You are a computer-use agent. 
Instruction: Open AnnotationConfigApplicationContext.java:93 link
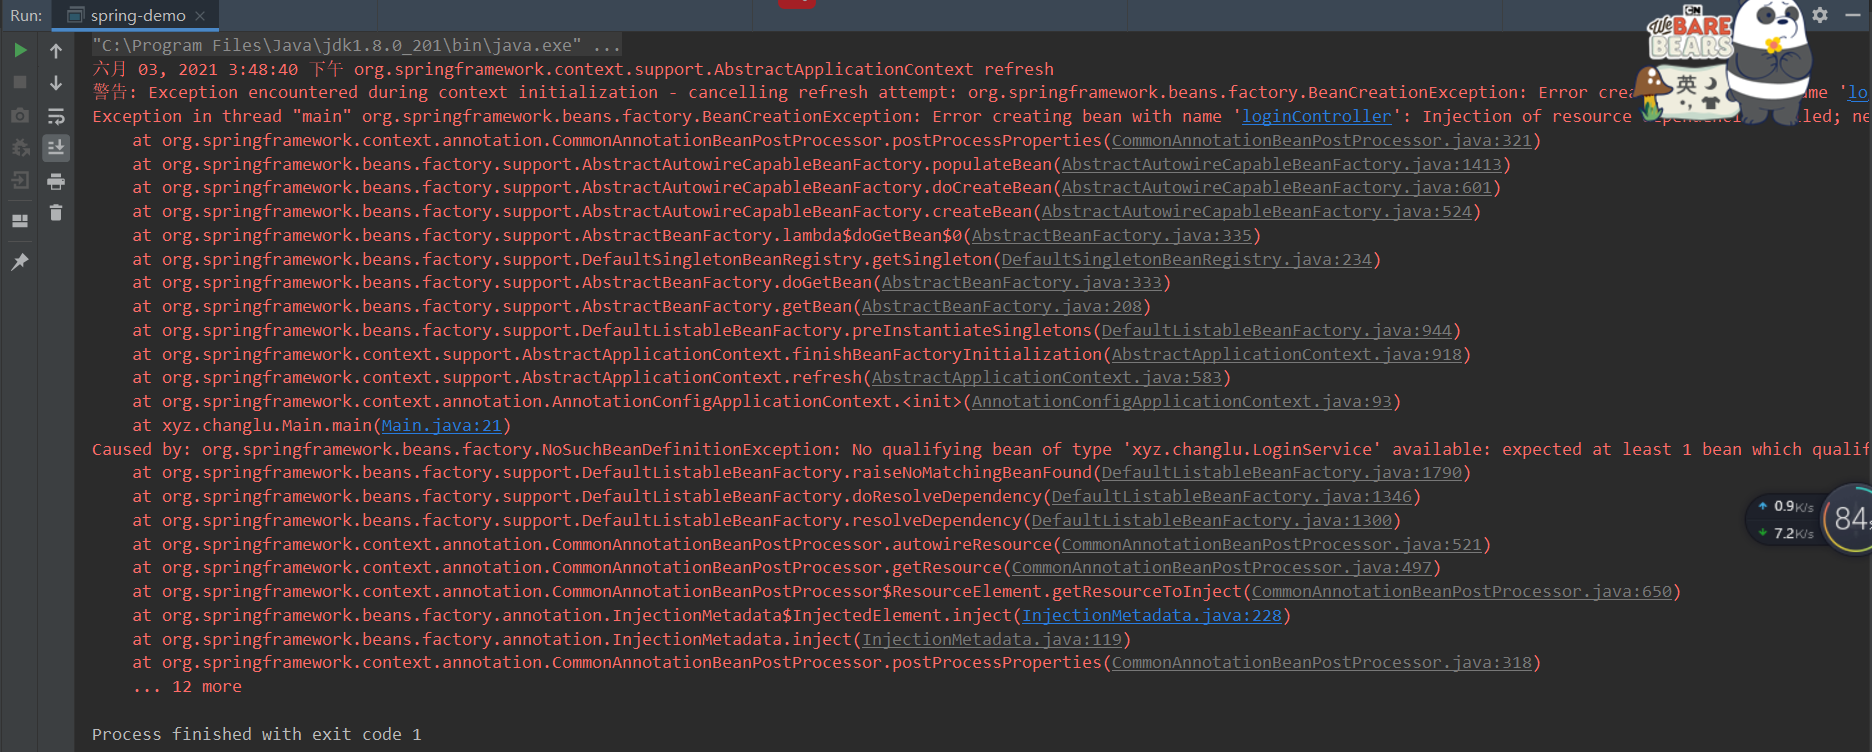coord(1181,401)
